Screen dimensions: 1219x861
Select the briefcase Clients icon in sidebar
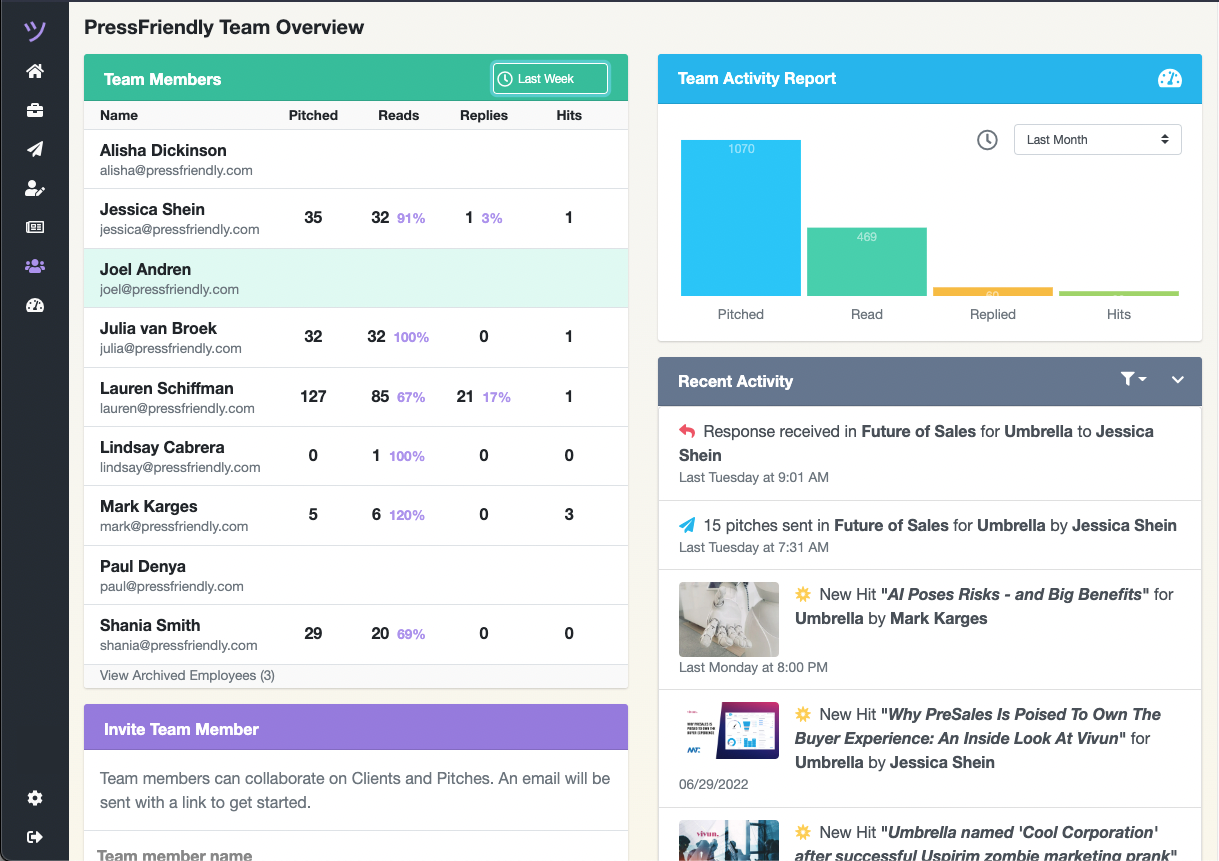(34, 110)
